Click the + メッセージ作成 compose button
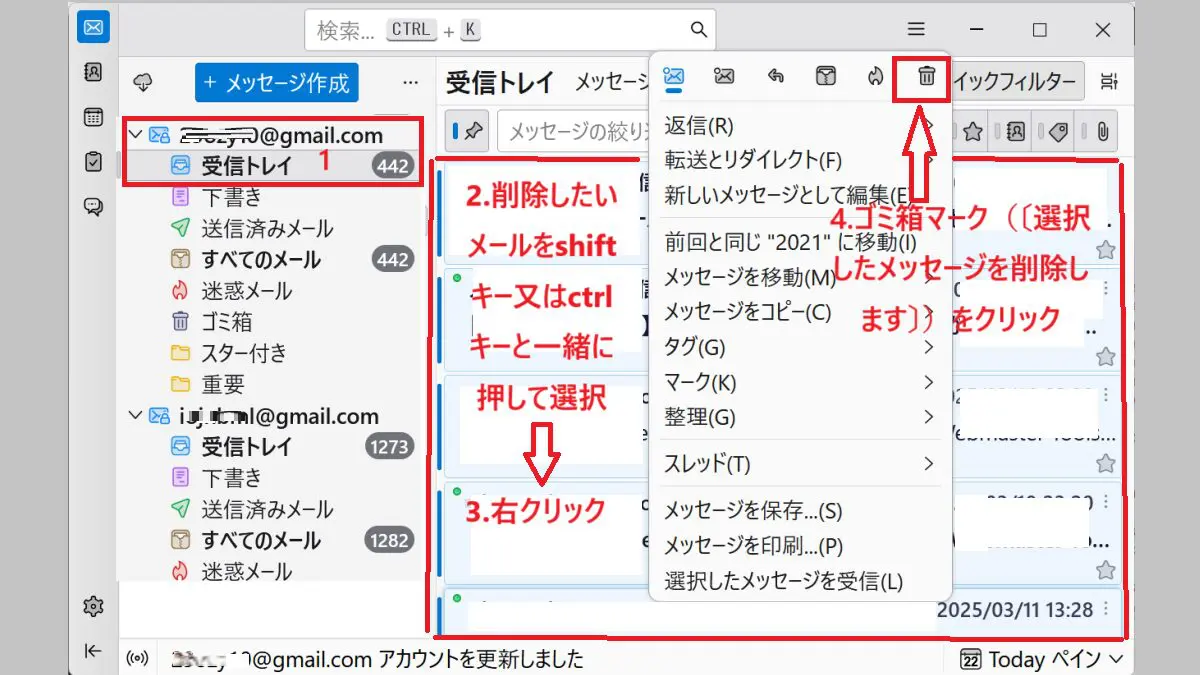This screenshot has height=675, width=1200. click(276, 82)
